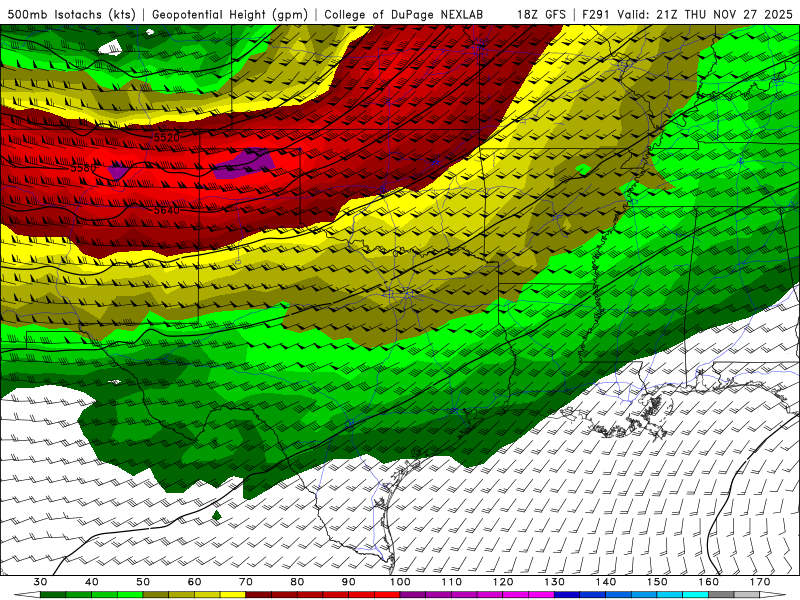Screen dimensions: 800x600
Task: Click the '170' value on the color scale
Action: pyautogui.click(x=760, y=582)
